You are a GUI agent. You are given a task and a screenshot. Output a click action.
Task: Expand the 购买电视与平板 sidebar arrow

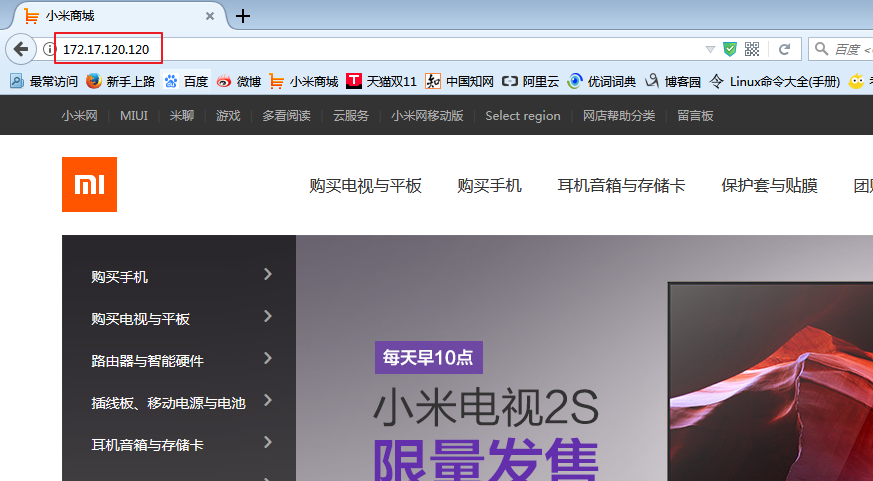(x=268, y=316)
